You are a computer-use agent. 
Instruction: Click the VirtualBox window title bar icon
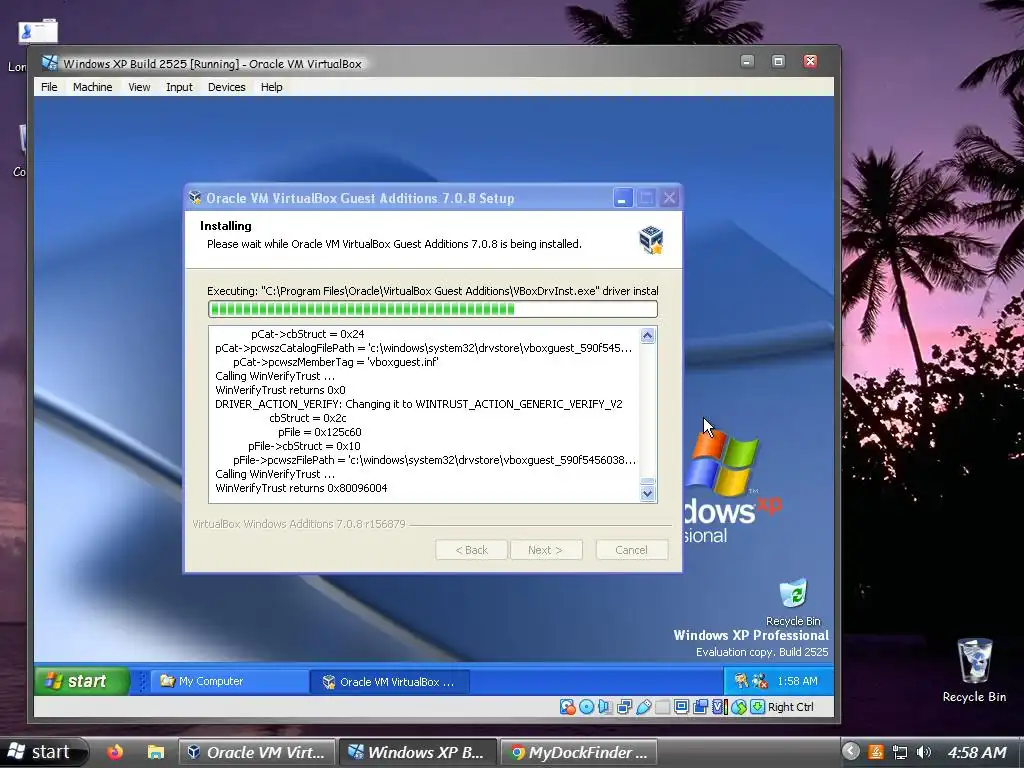coord(50,63)
